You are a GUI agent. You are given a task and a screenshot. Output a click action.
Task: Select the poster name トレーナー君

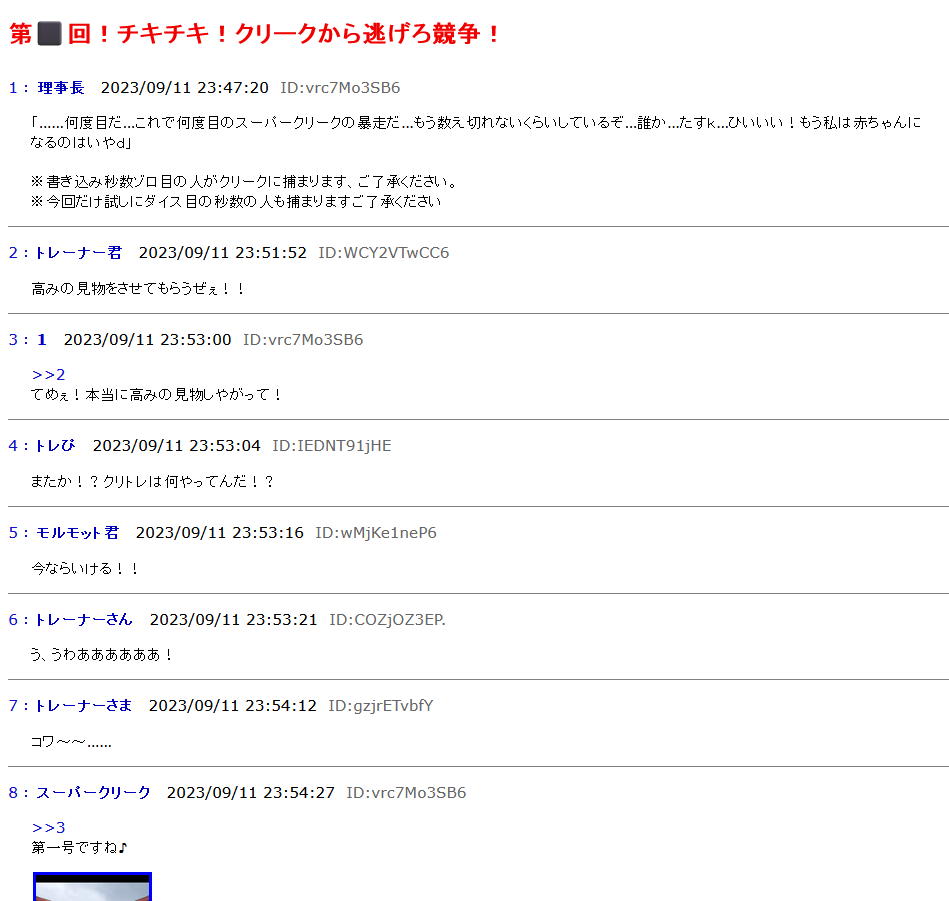pyautogui.click(x=78, y=252)
